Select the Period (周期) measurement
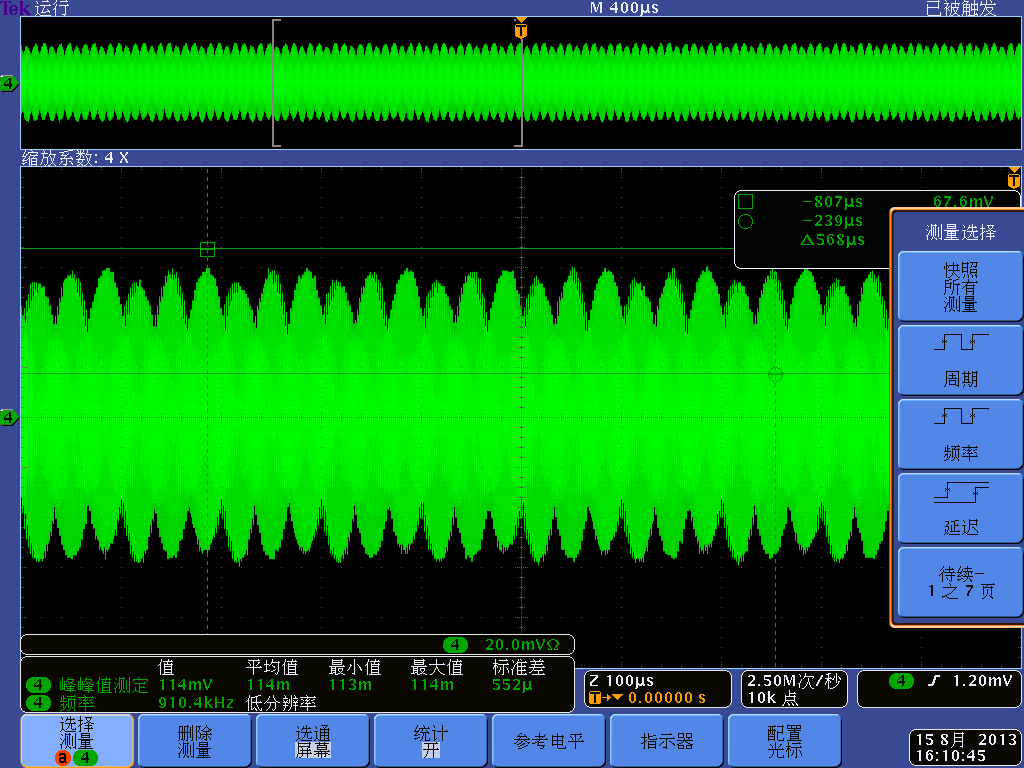The height and width of the screenshot is (768, 1024). [x=960, y=360]
